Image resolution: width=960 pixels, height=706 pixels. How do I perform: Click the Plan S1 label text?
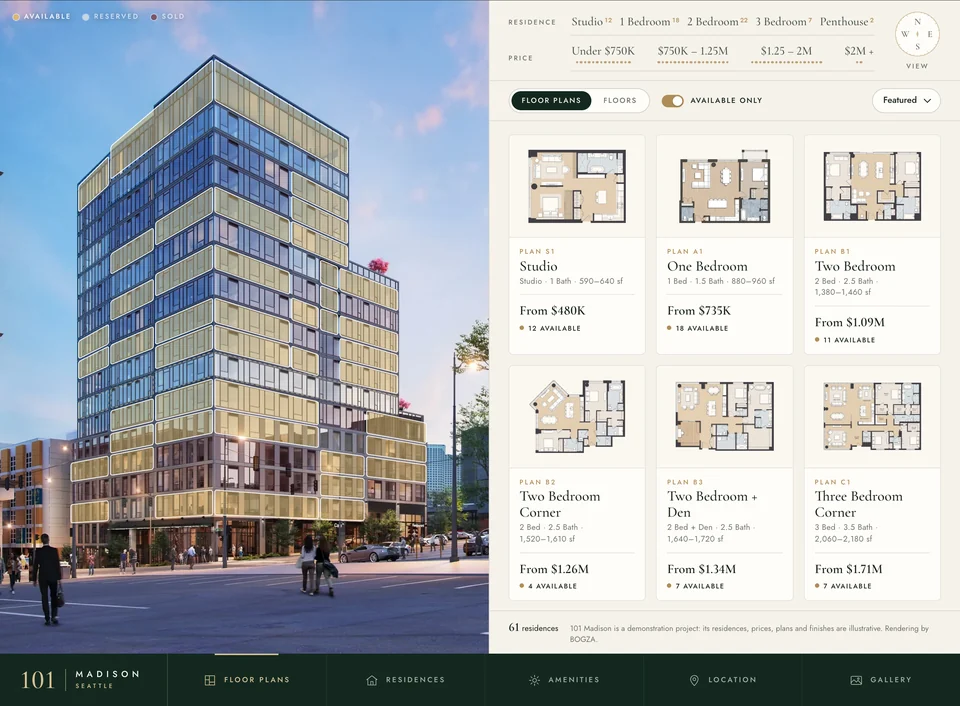(536, 252)
